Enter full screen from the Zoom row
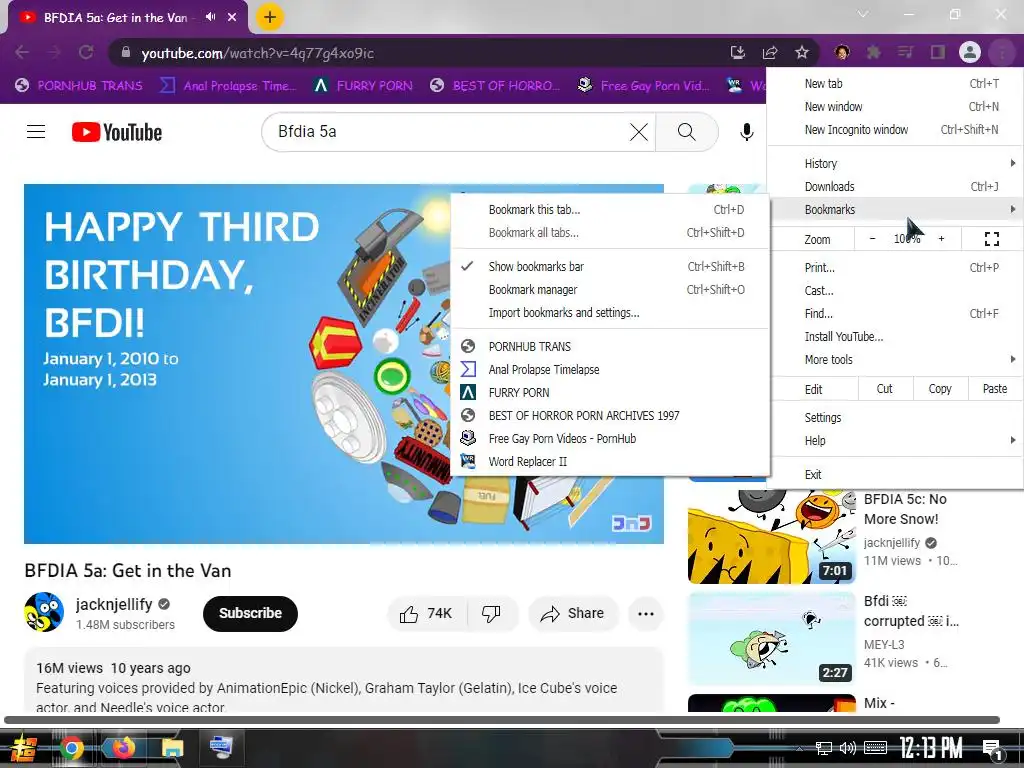The height and width of the screenshot is (768, 1024). coord(991,239)
